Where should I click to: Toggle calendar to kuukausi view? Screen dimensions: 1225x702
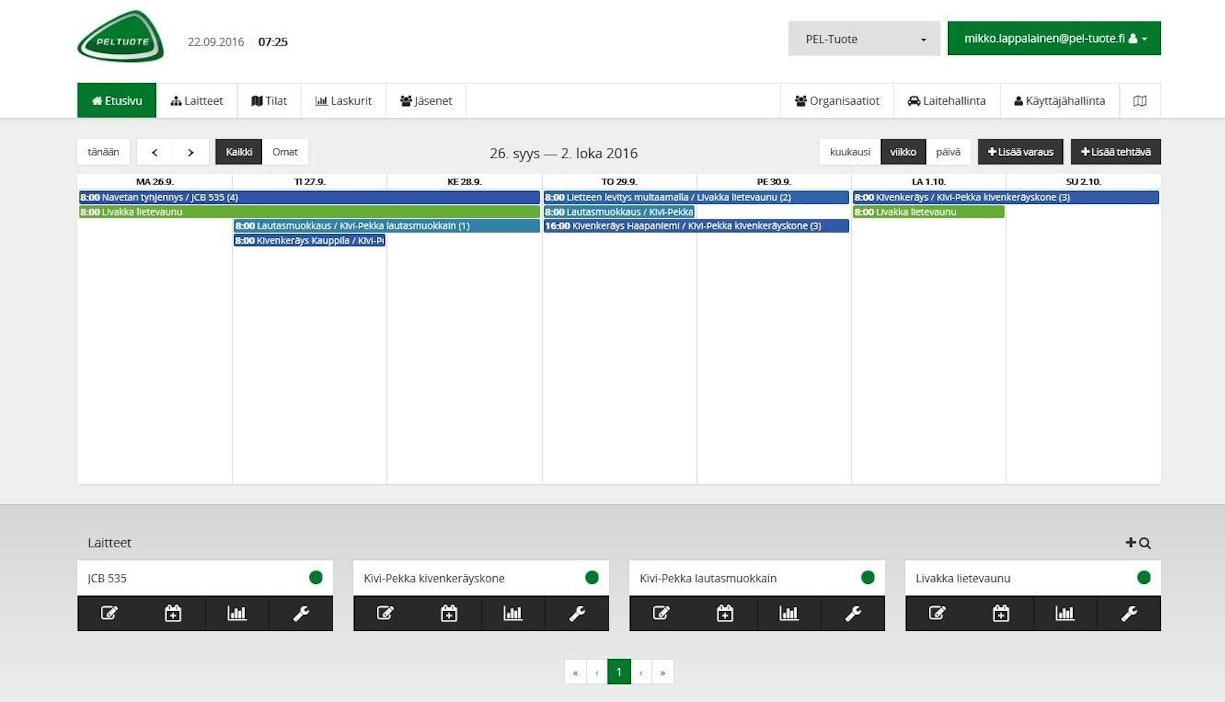click(x=849, y=152)
